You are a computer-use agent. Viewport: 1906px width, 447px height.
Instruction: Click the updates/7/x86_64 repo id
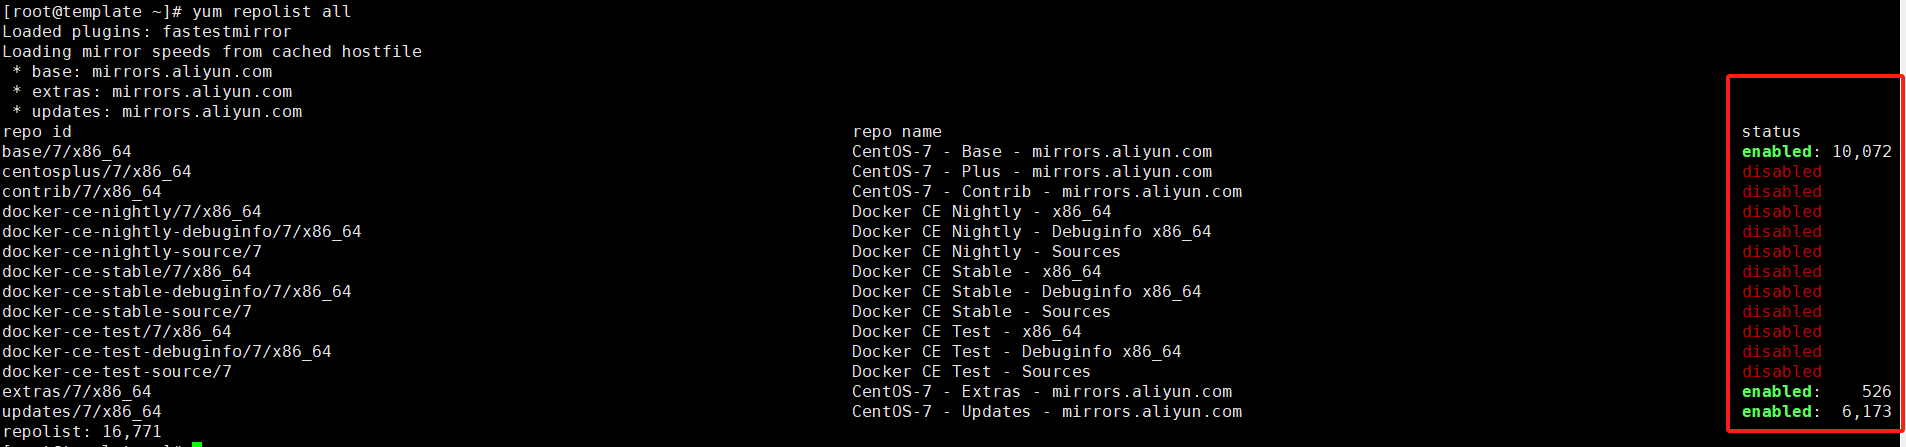(x=82, y=412)
